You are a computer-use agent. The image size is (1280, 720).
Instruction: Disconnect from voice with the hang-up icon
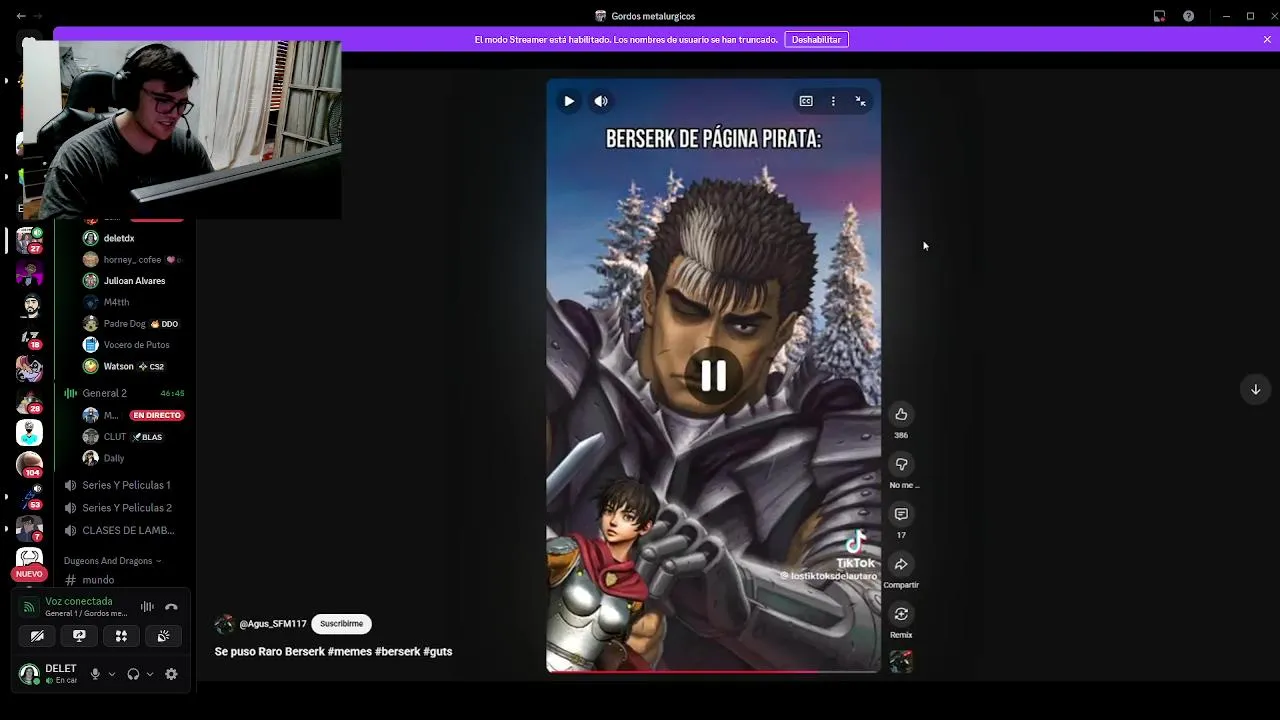171,606
